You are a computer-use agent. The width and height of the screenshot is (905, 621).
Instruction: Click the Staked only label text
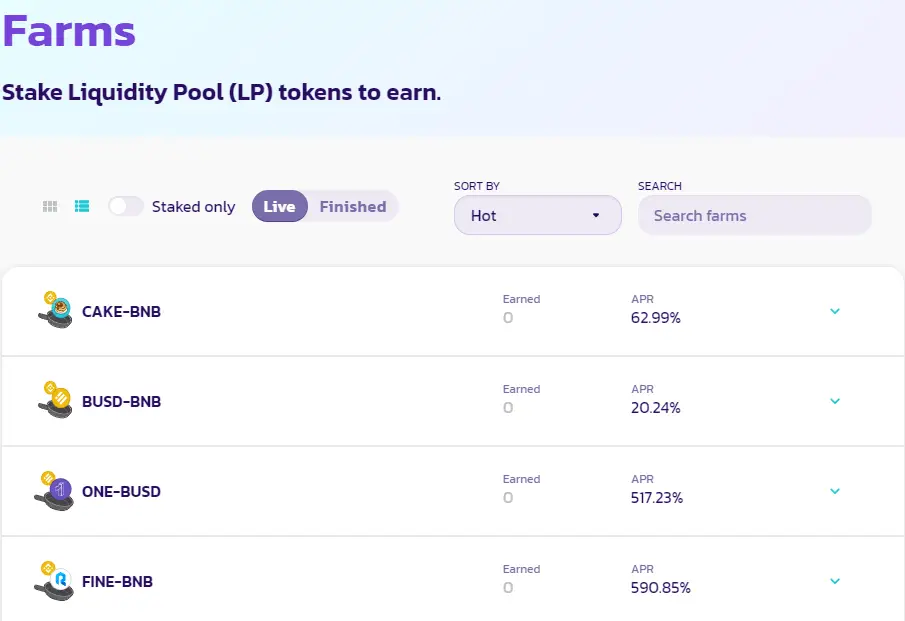tap(193, 207)
